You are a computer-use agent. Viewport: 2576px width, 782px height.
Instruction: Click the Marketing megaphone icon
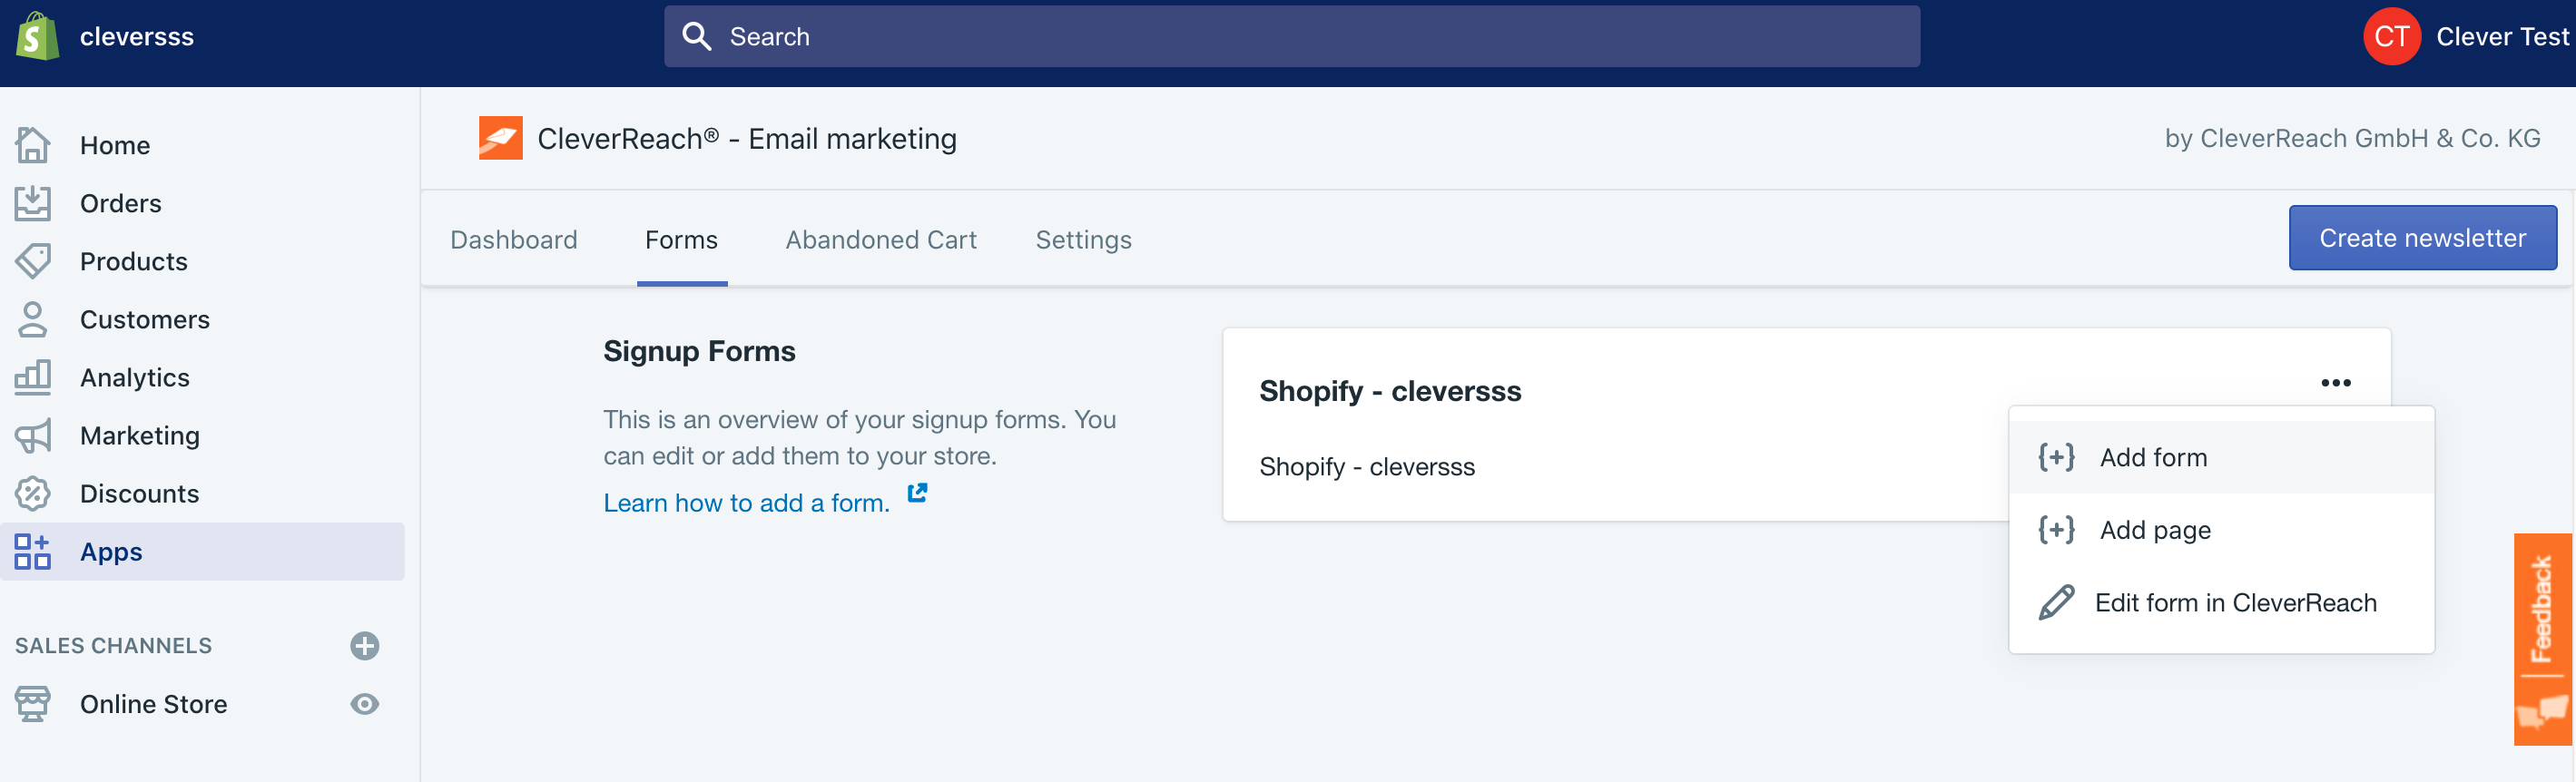33,436
